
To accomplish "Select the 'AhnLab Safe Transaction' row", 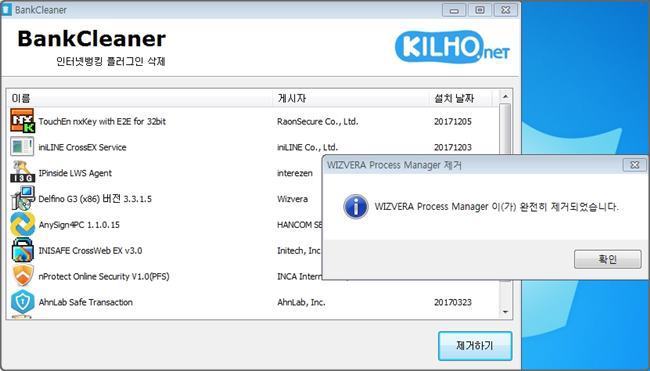I will pyautogui.click(x=253, y=302).
